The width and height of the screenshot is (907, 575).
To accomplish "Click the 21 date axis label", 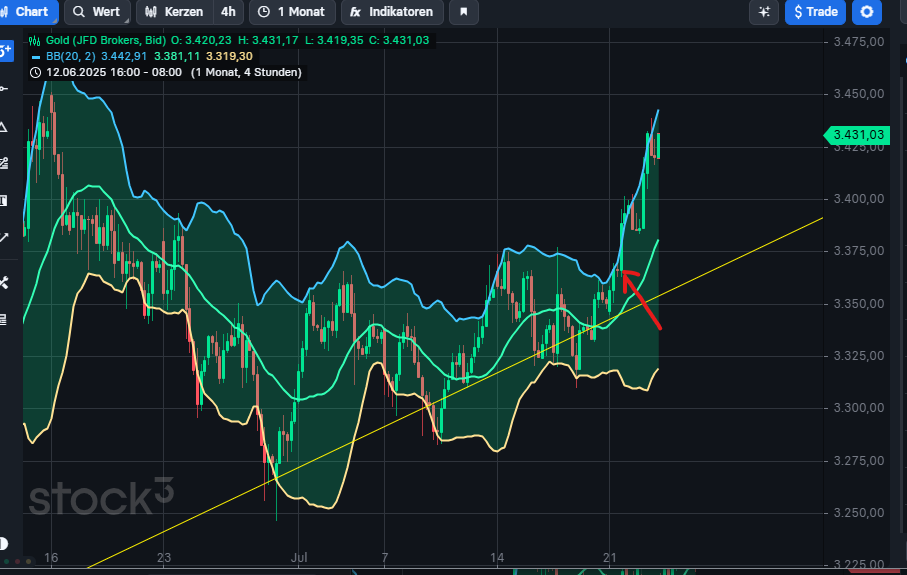I will [x=610, y=558].
